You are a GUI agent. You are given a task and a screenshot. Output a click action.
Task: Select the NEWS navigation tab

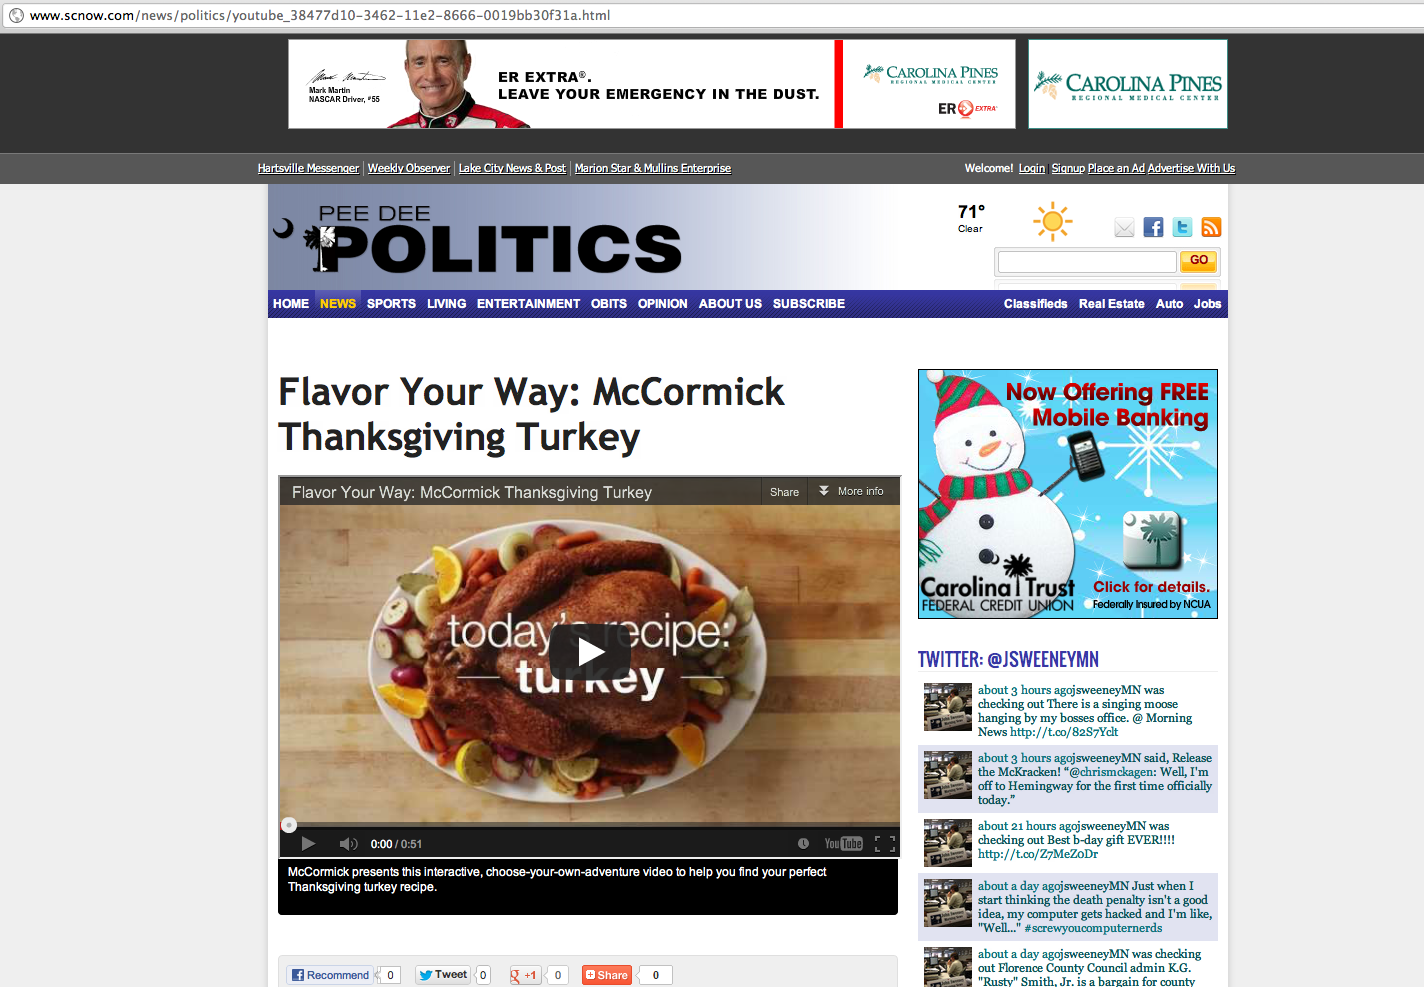click(338, 304)
